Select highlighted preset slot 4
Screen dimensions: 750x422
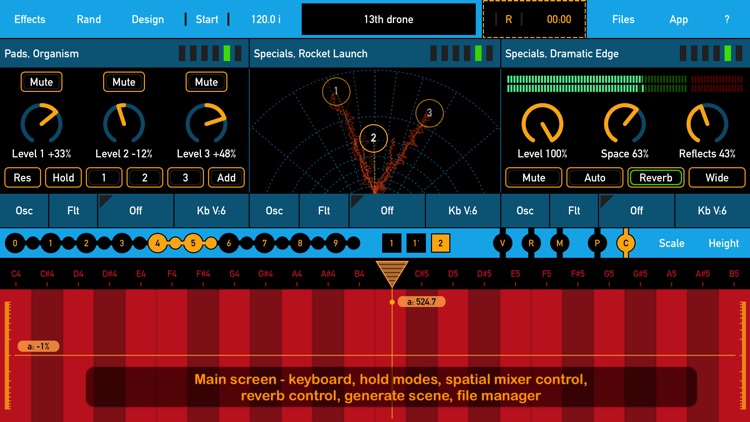[x=157, y=243]
